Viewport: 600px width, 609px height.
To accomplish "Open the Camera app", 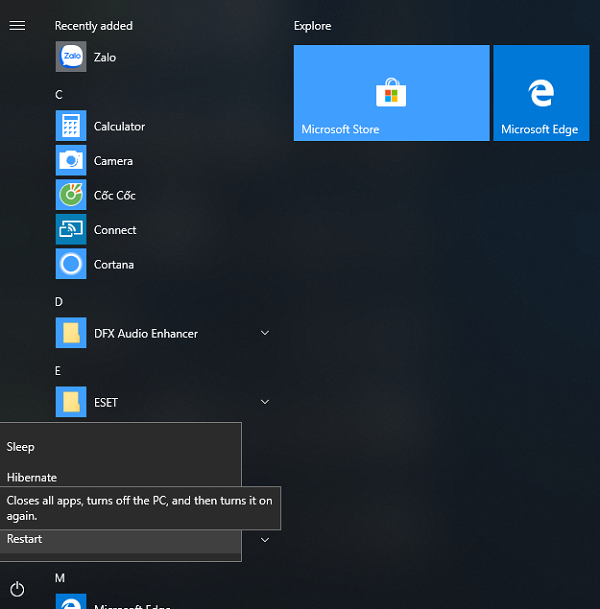I will tap(71, 161).
